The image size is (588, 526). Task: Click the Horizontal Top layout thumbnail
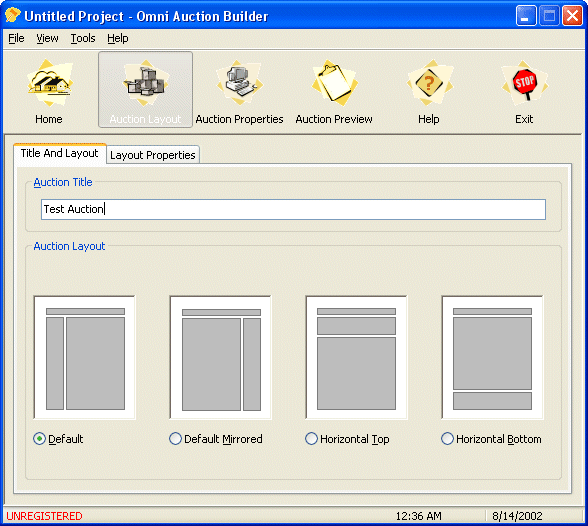tap(357, 357)
